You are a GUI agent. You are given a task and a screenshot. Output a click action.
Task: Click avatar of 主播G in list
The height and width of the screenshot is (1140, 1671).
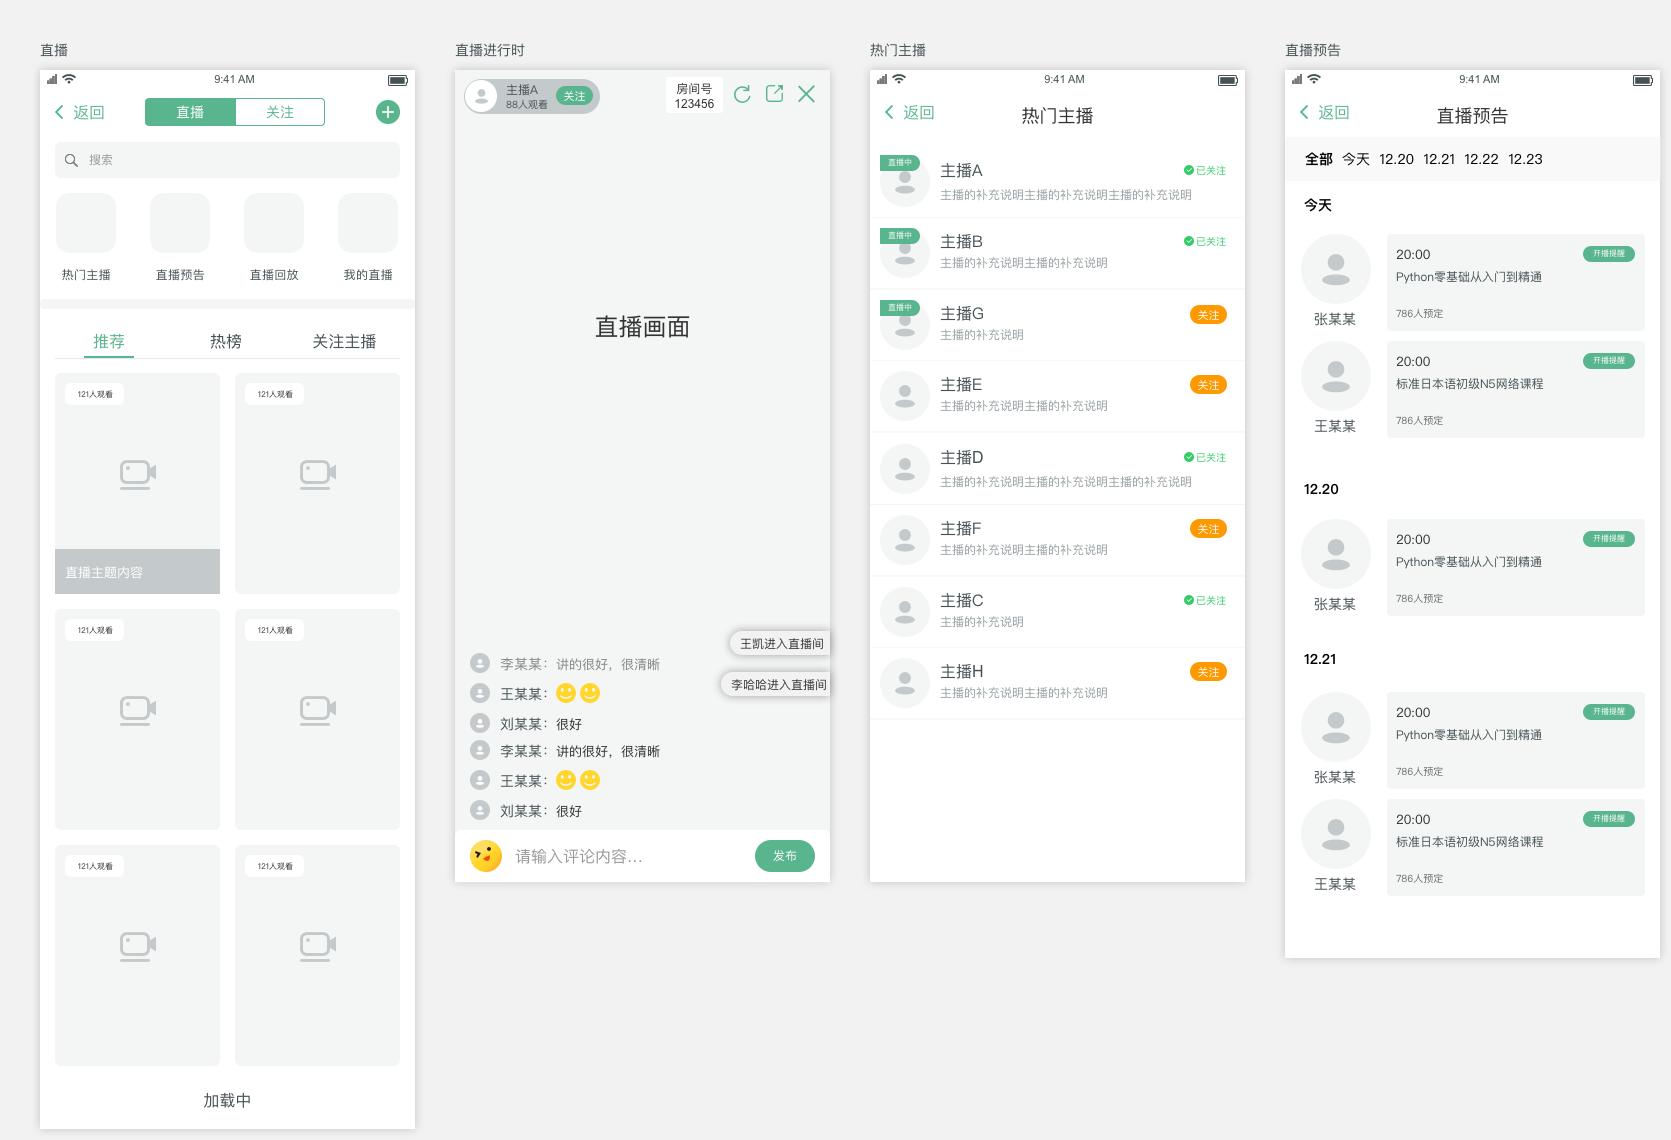tap(905, 324)
